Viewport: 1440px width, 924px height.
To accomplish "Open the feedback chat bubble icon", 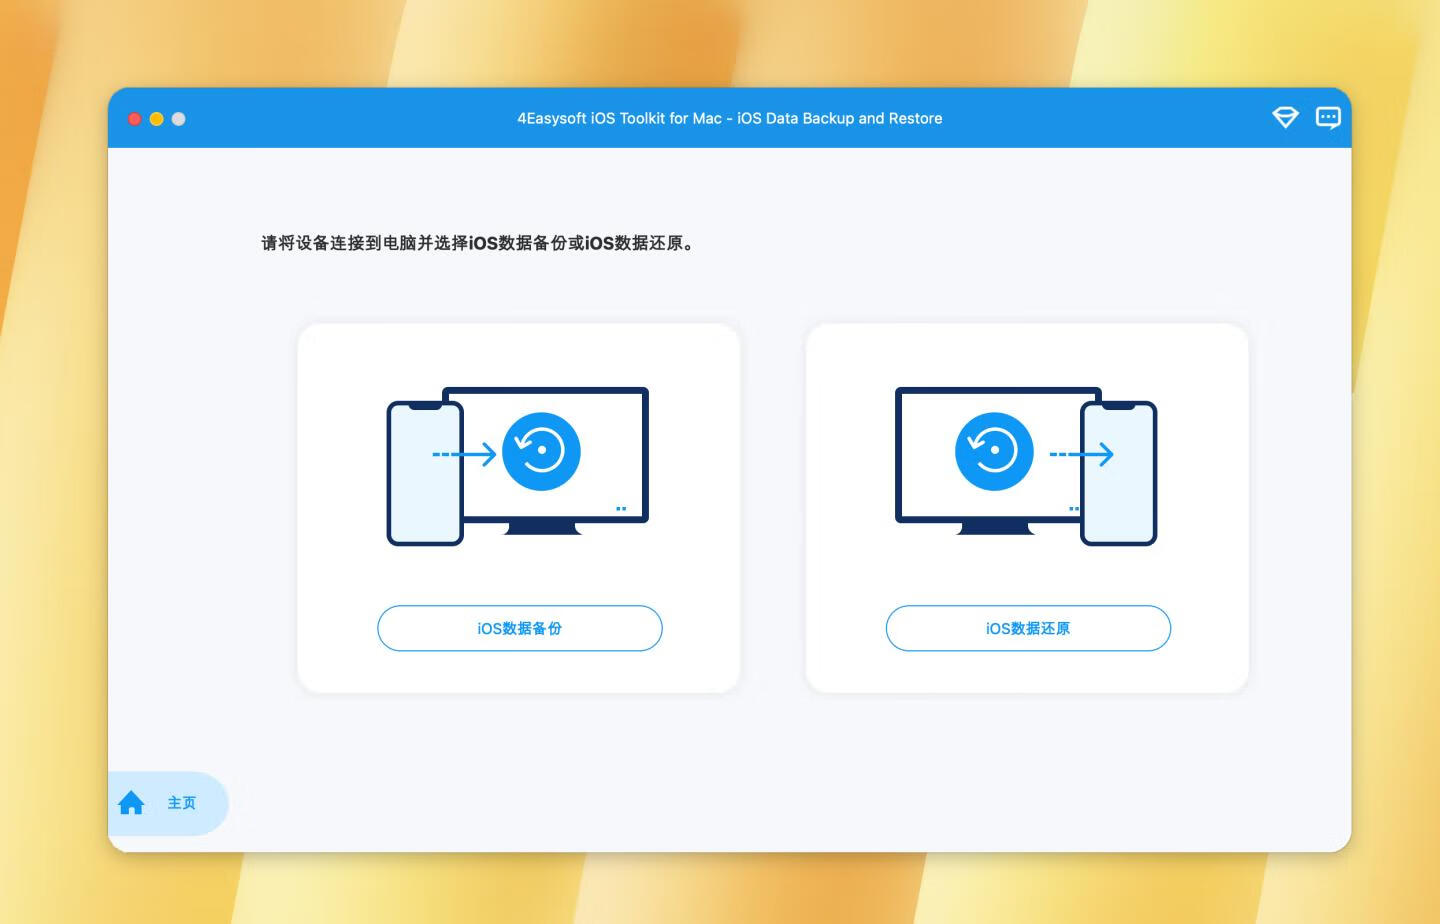I will 1328,118.
